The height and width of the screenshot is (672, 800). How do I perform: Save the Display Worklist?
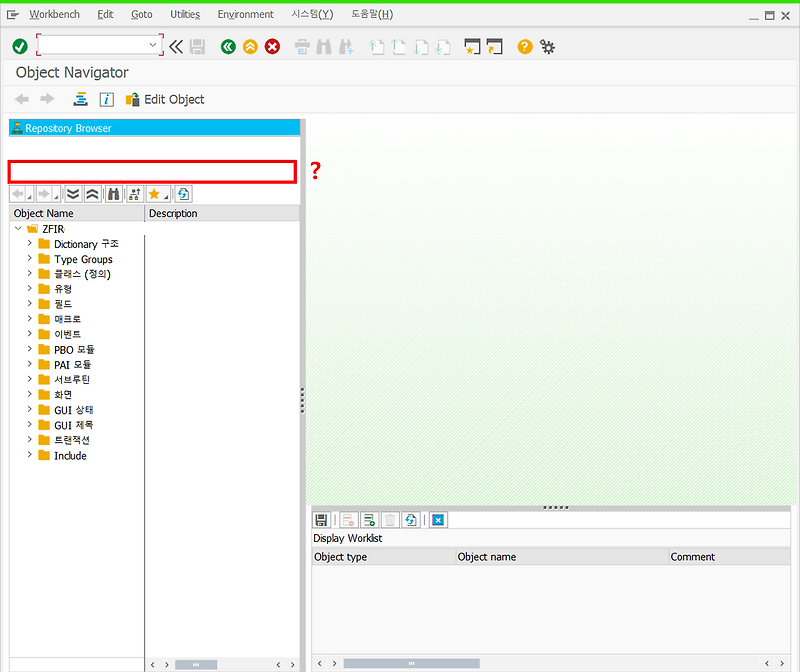[321, 519]
